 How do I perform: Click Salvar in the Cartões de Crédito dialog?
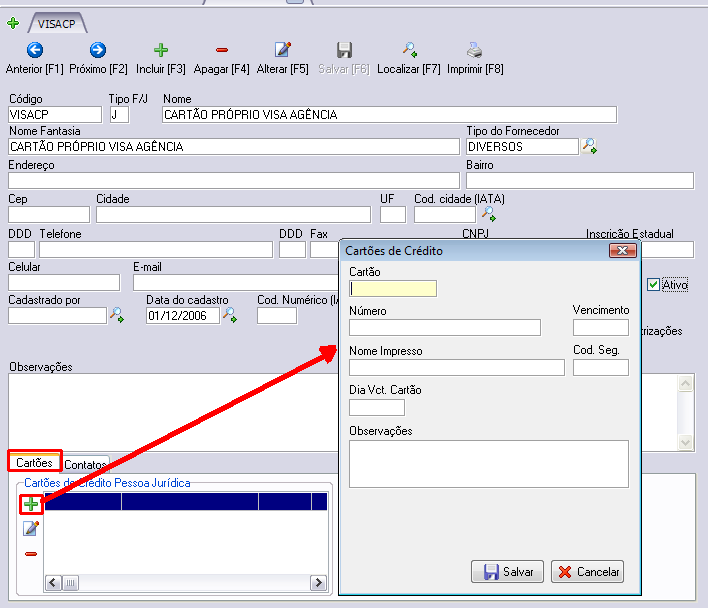[508, 572]
